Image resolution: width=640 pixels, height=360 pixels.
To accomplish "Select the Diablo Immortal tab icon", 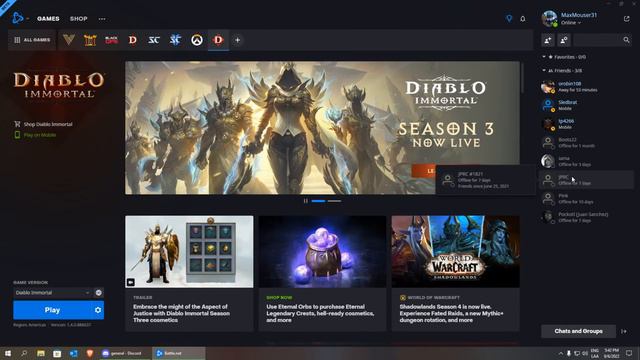I will (218, 40).
